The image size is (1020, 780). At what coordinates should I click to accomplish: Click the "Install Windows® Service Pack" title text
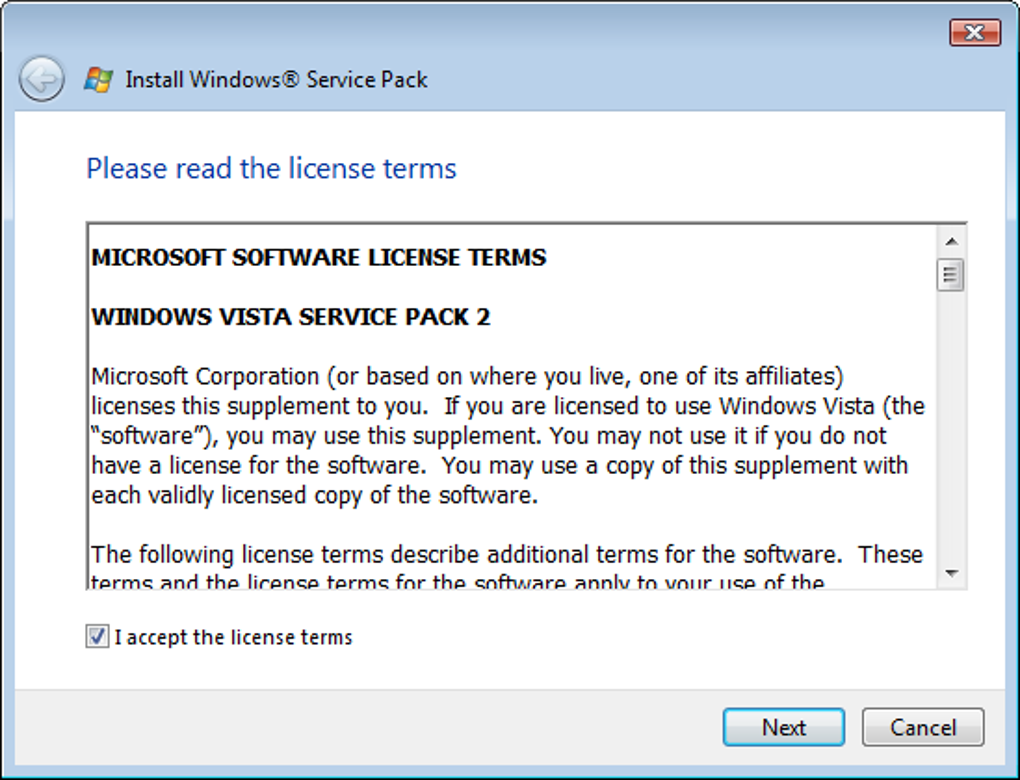(x=276, y=80)
